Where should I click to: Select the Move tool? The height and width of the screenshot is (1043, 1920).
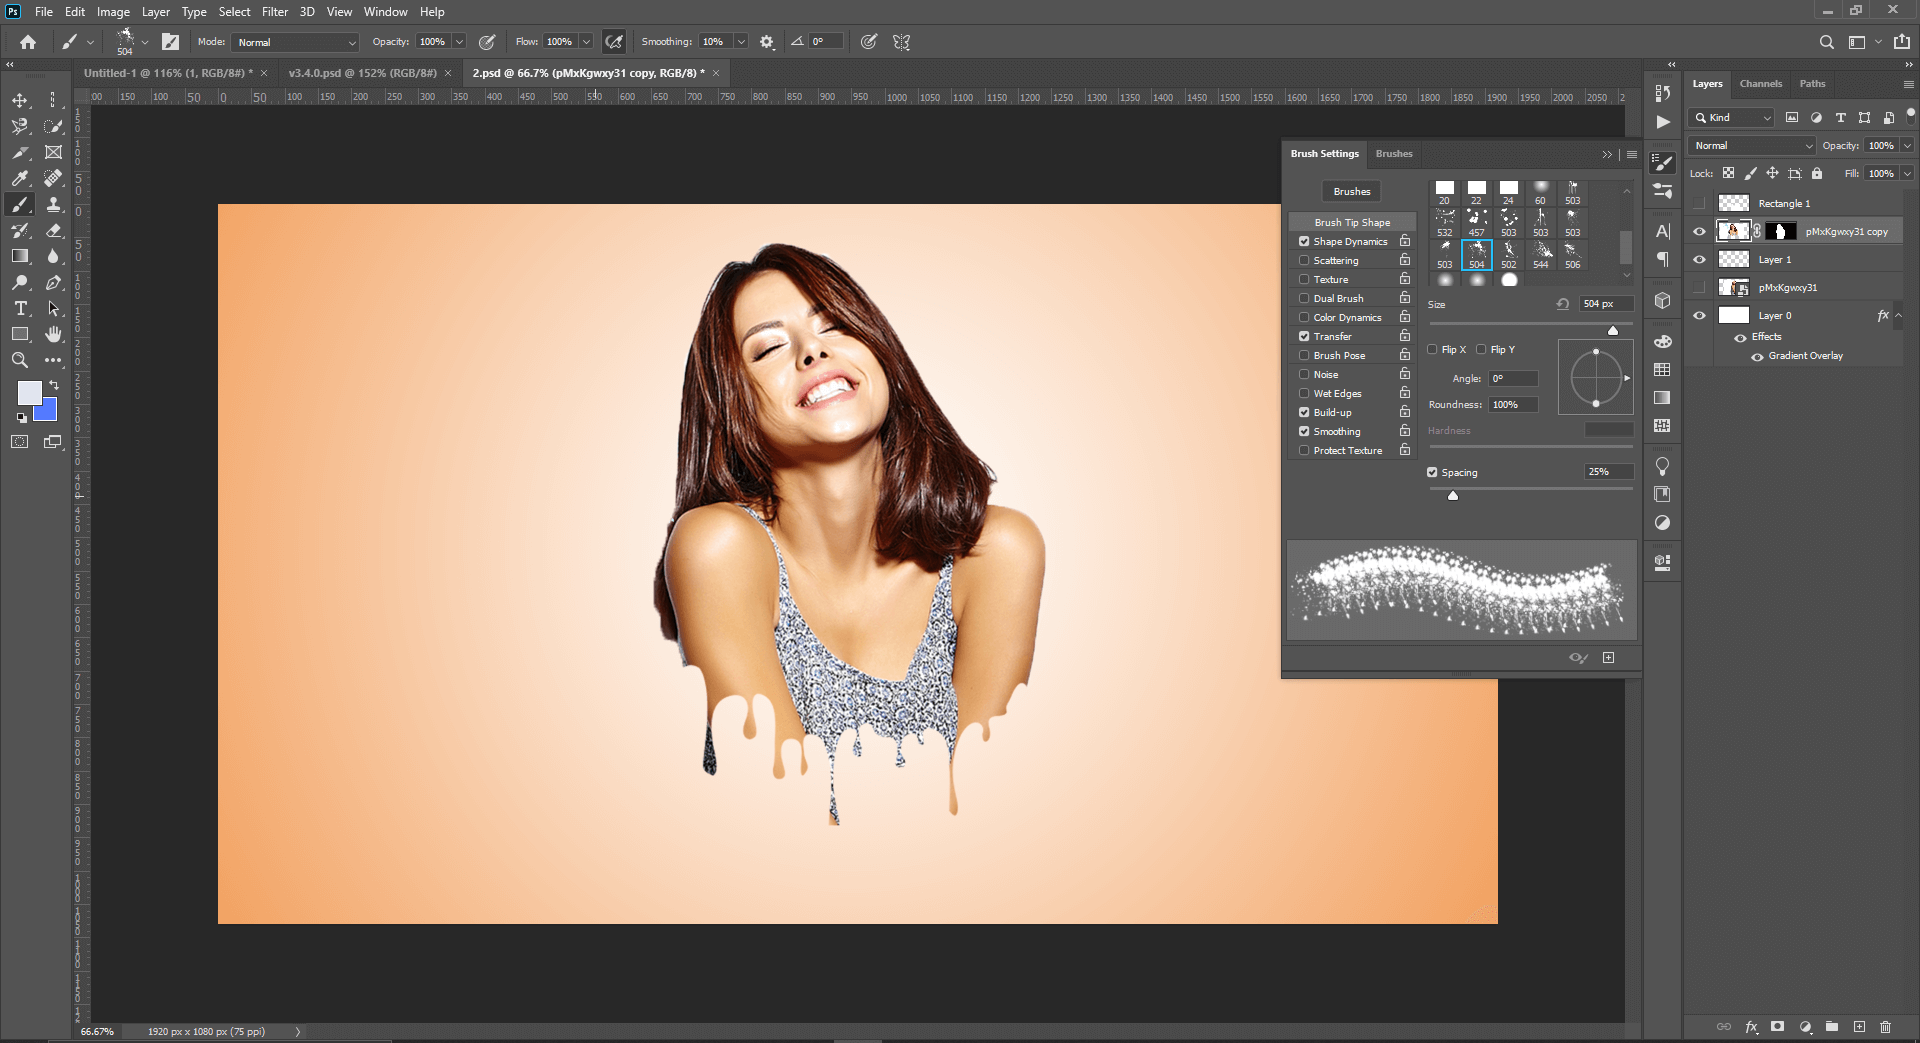[20, 100]
